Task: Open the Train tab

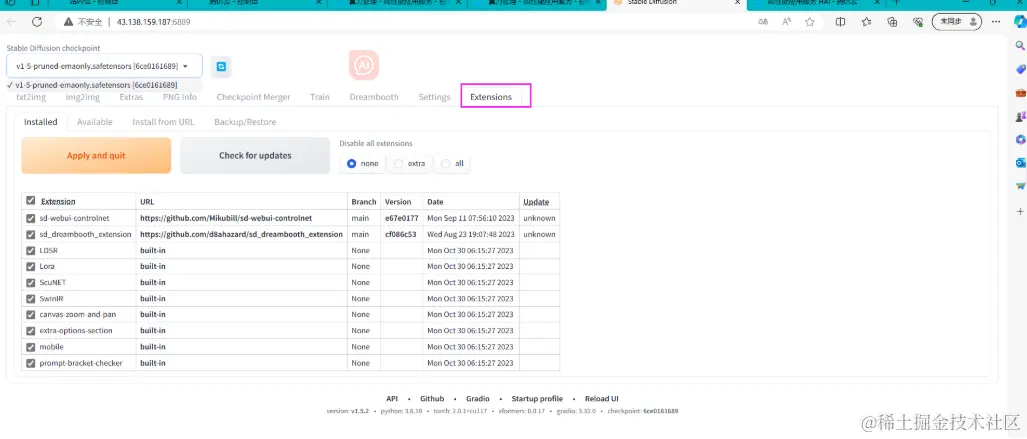Action: click(x=320, y=97)
